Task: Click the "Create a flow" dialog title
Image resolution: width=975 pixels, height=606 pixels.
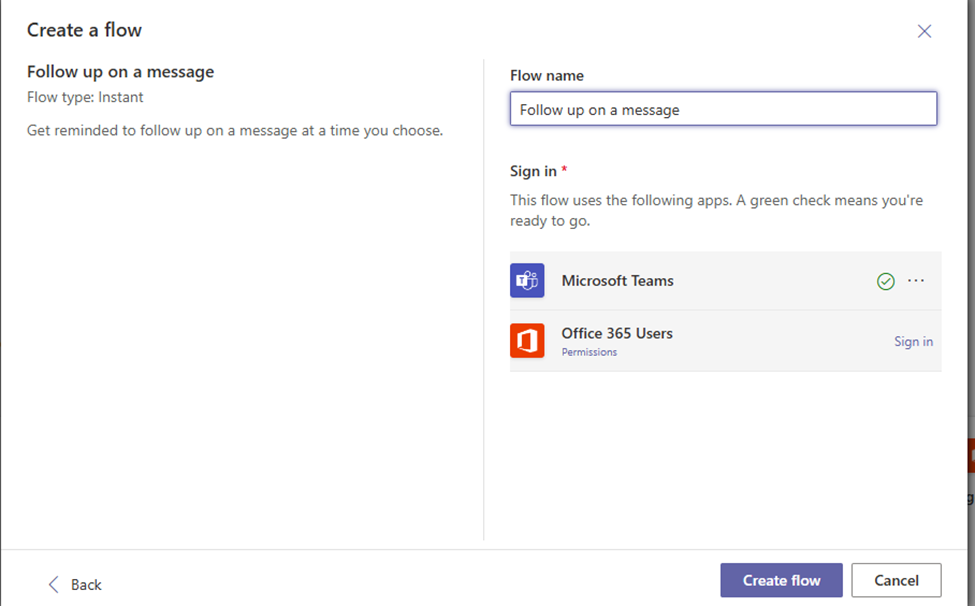Action: (x=85, y=30)
